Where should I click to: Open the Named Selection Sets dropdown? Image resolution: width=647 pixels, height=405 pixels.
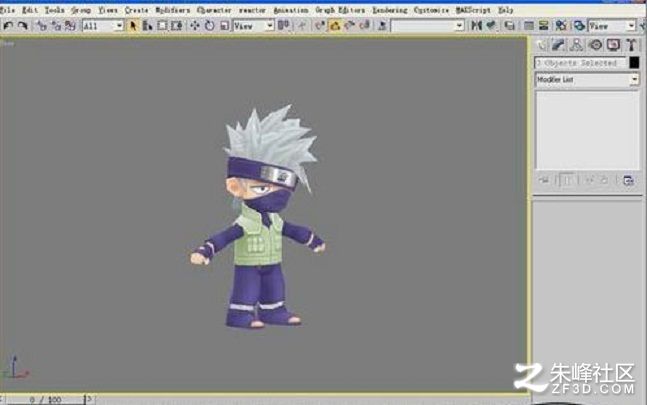[427, 26]
